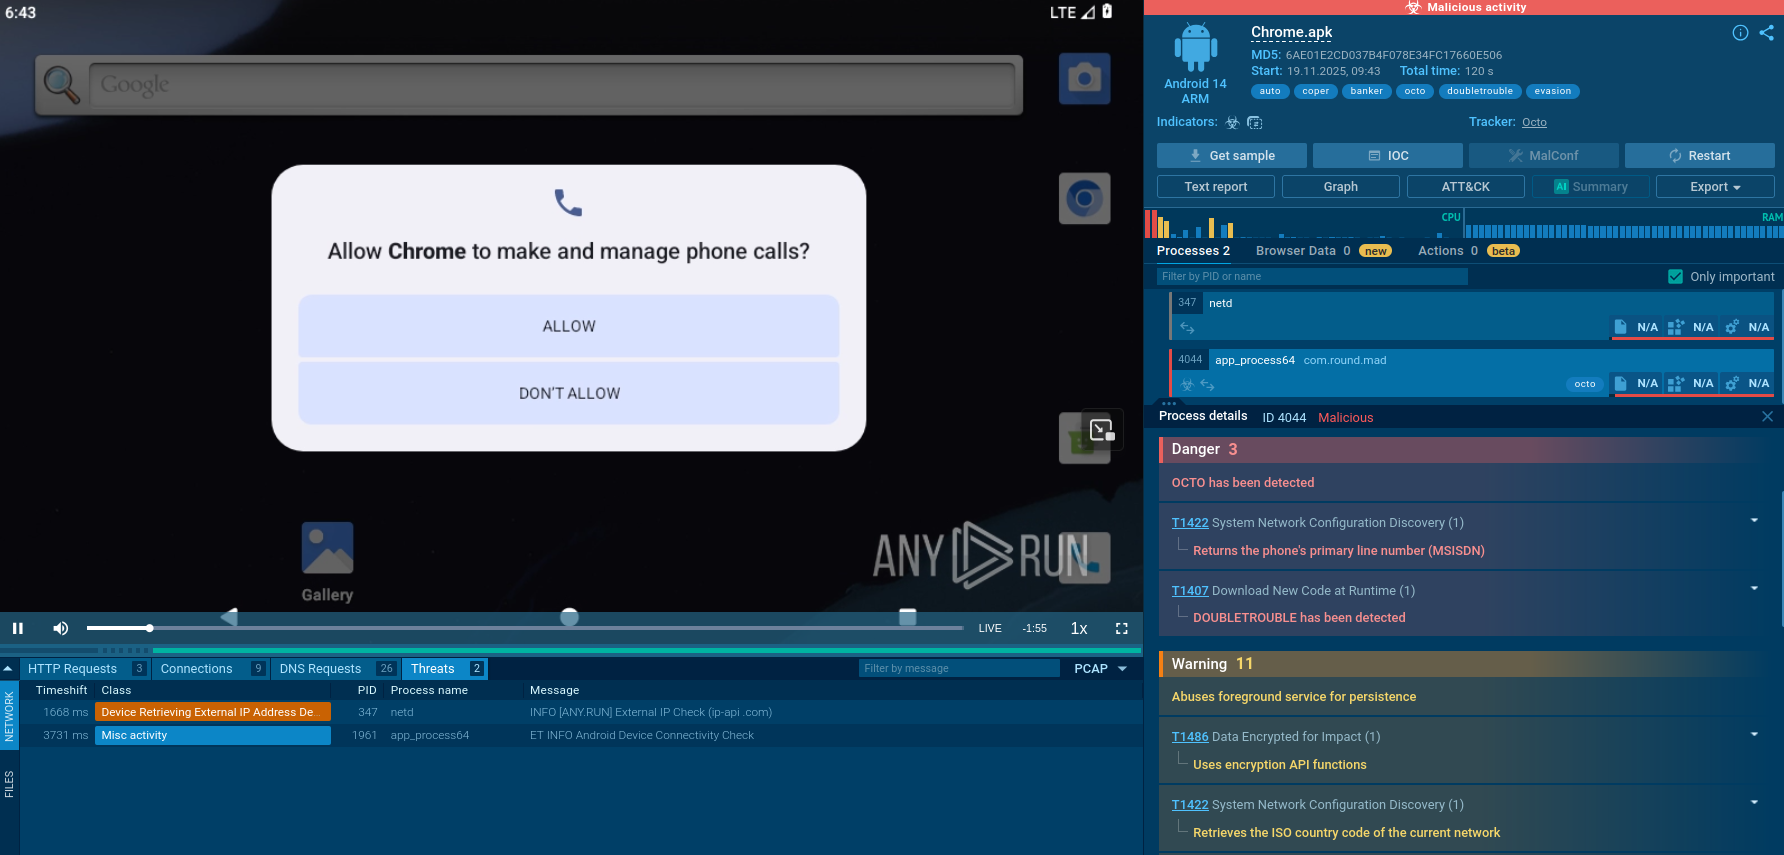
Task: Choose DON'T ALLOW for phone calls
Action: point(568,393)
